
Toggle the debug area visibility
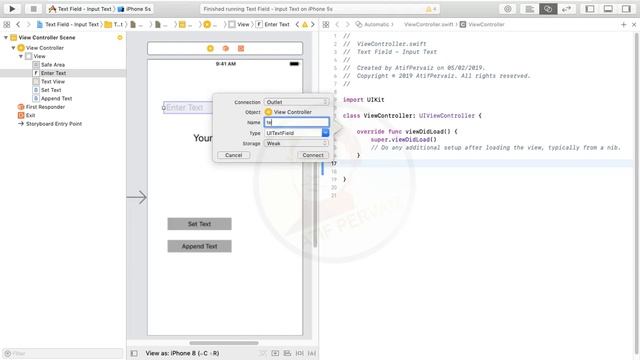coord(608,9)
